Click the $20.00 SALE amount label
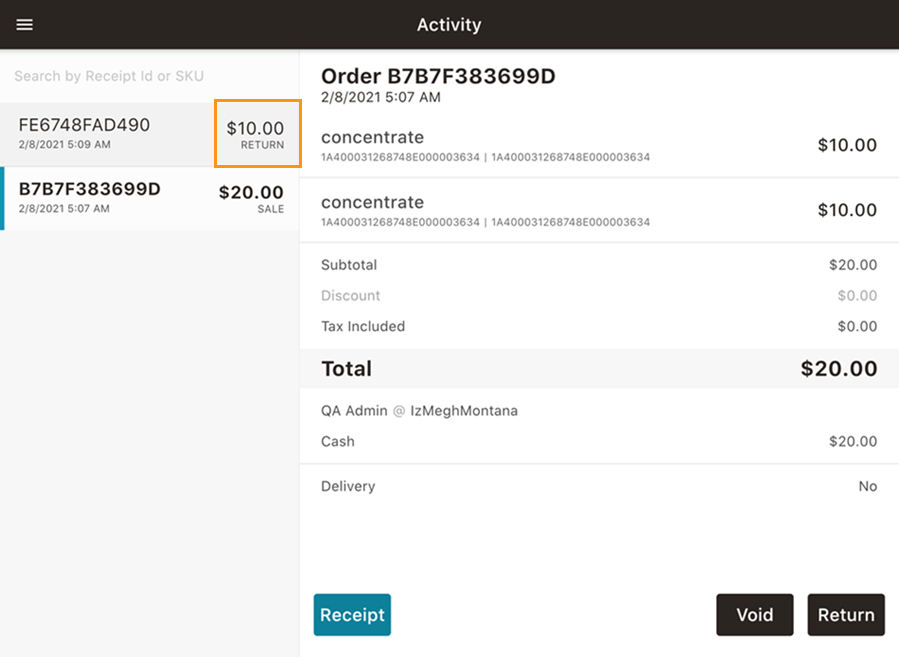 pyautogui.click(x=251, y=199)
